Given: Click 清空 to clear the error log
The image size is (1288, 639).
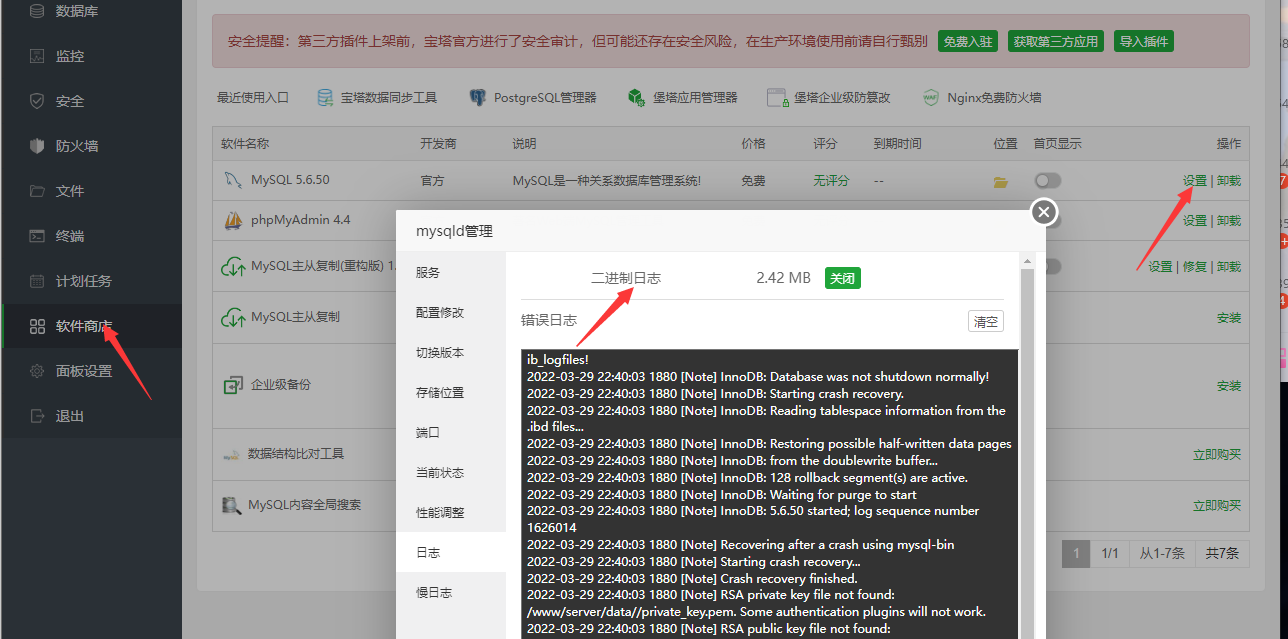Looking at the screenshot, I should click(x=986, y=321).
